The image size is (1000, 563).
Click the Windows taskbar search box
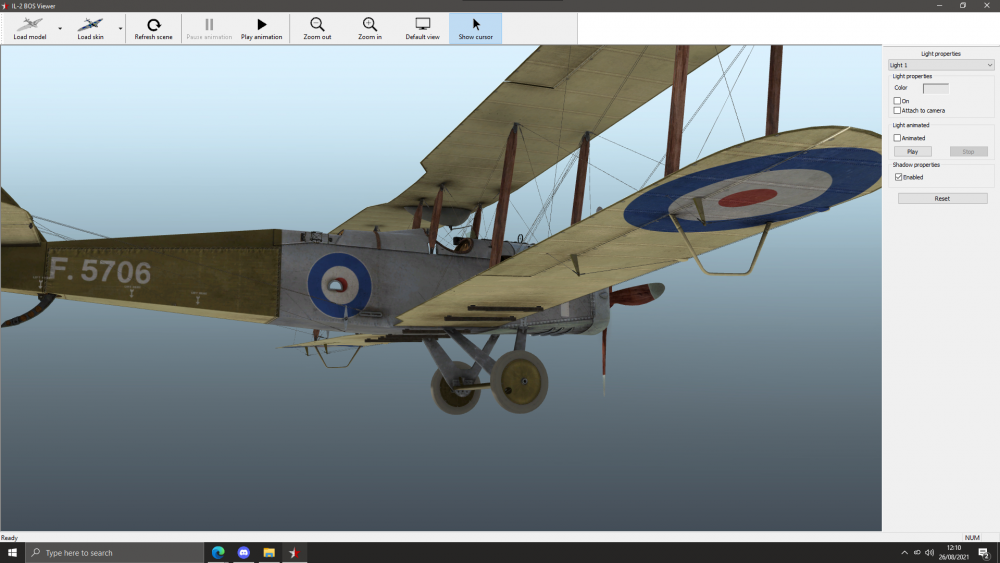tap(115, 552)
